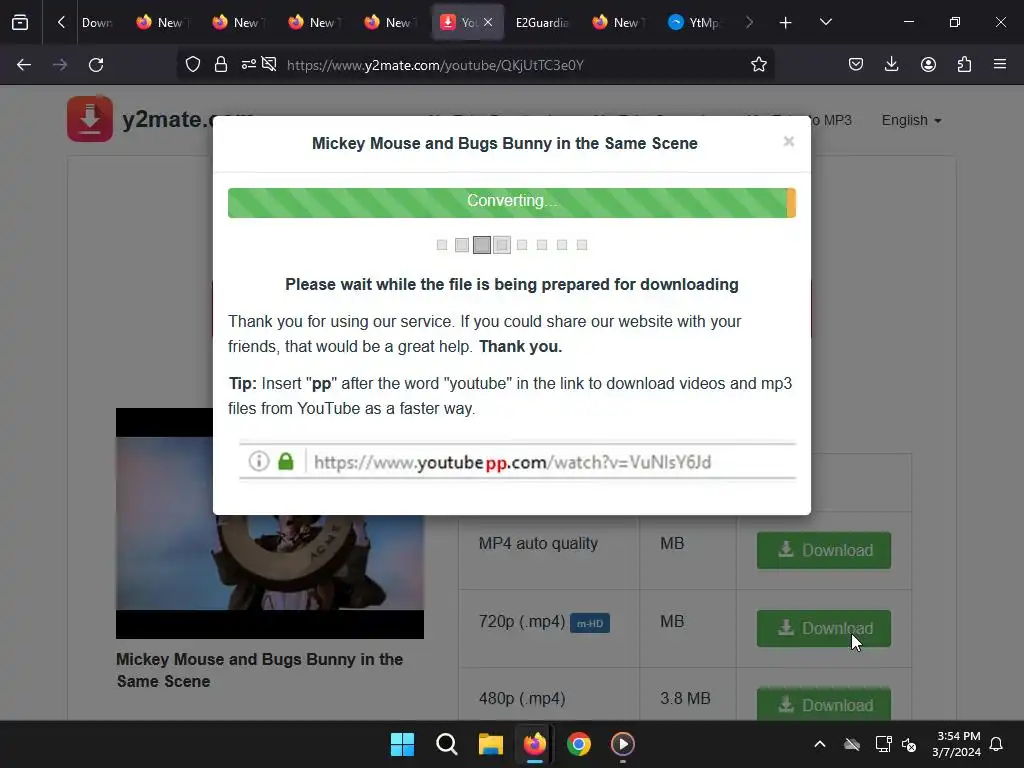The image size is (1024, 768).
Task: Launch Google Chrome from taskbar
Action: pos(579,744)
